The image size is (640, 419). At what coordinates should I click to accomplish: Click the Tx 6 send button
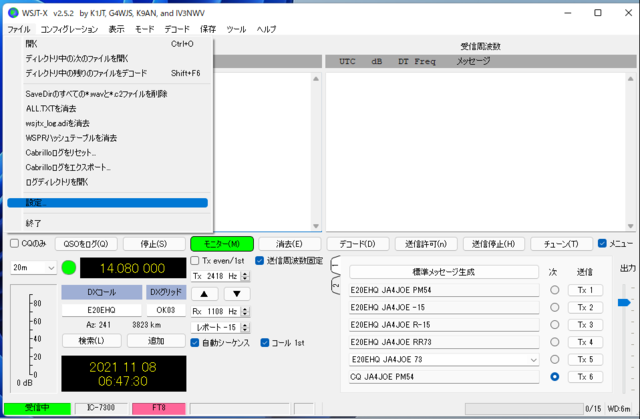click(585, 377)
